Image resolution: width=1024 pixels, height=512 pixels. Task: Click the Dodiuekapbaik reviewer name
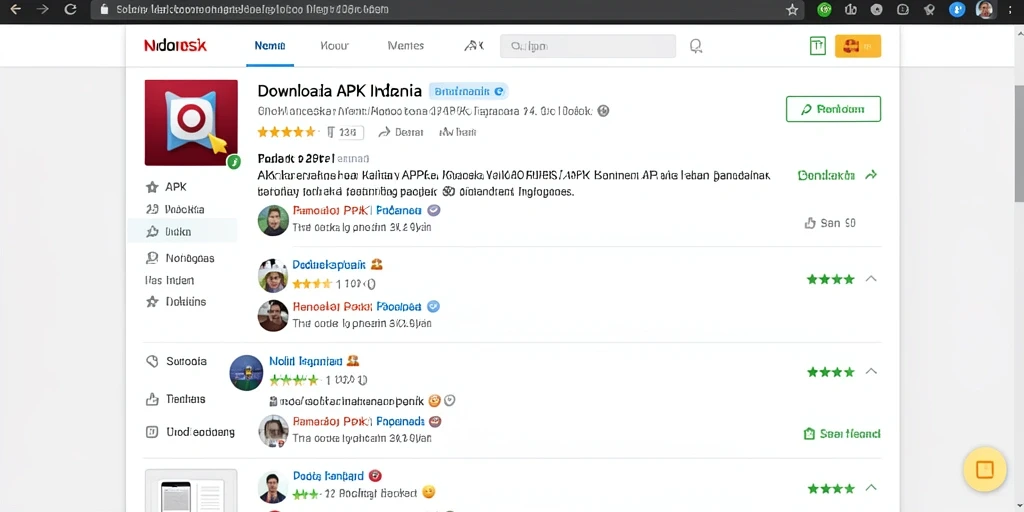click(x=328, y=265)
